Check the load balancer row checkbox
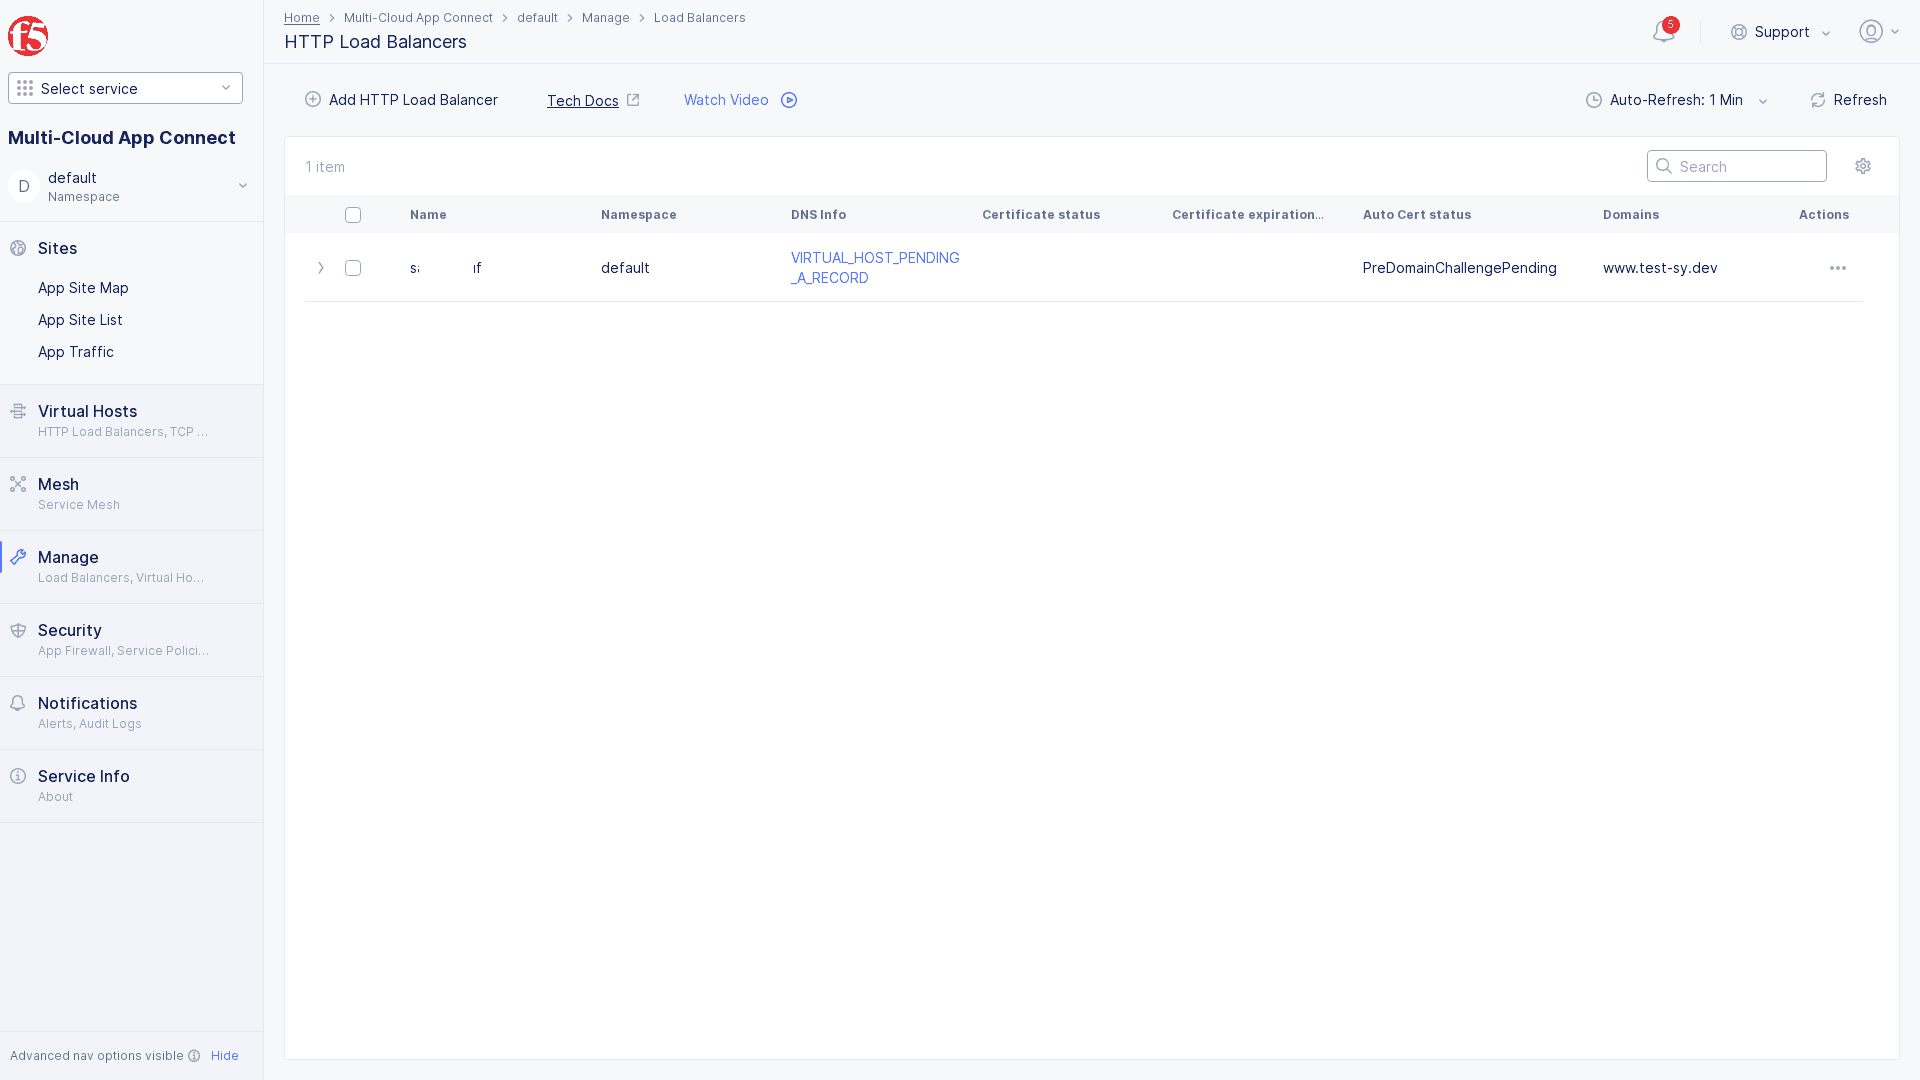Viewport: 1920px width, 1080px height. (353, 268)
